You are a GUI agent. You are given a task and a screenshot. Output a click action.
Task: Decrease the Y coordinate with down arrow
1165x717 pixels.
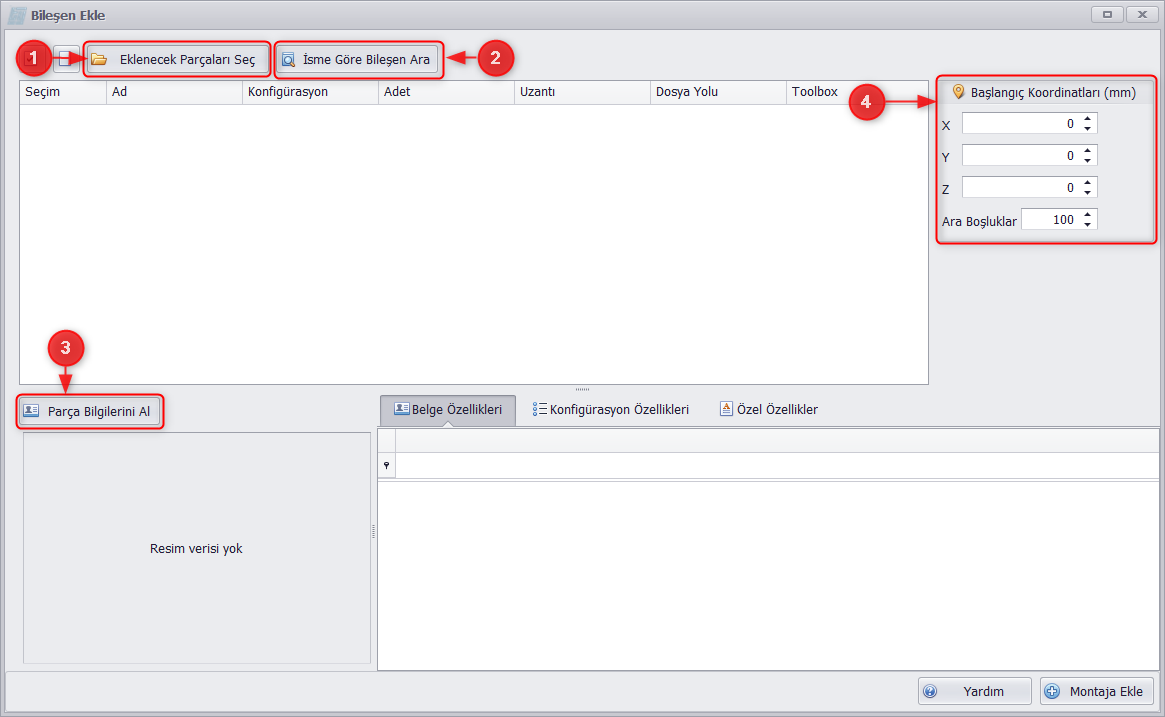[x=1088, y=160]
